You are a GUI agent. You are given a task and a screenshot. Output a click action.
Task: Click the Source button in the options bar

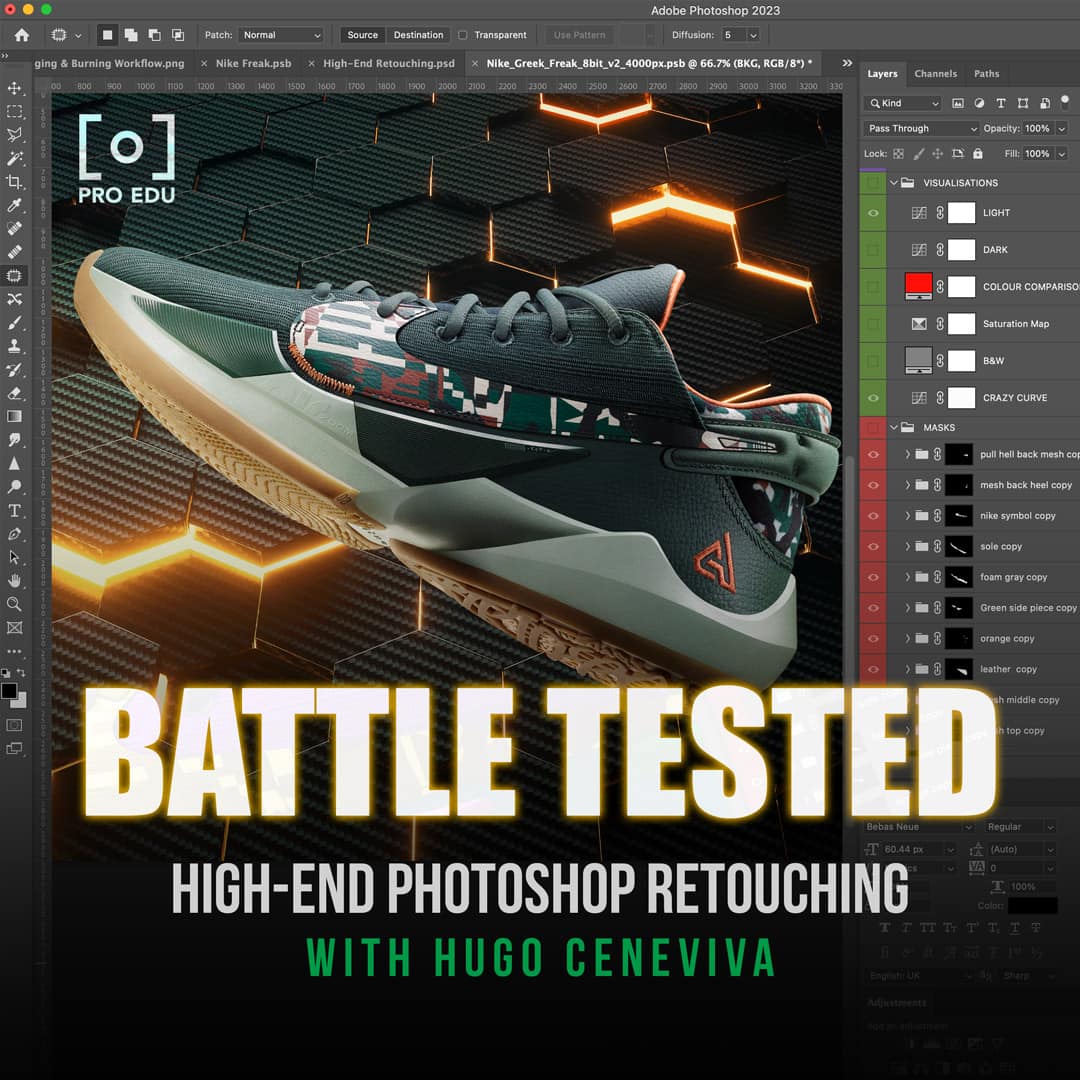coord(362,34)
